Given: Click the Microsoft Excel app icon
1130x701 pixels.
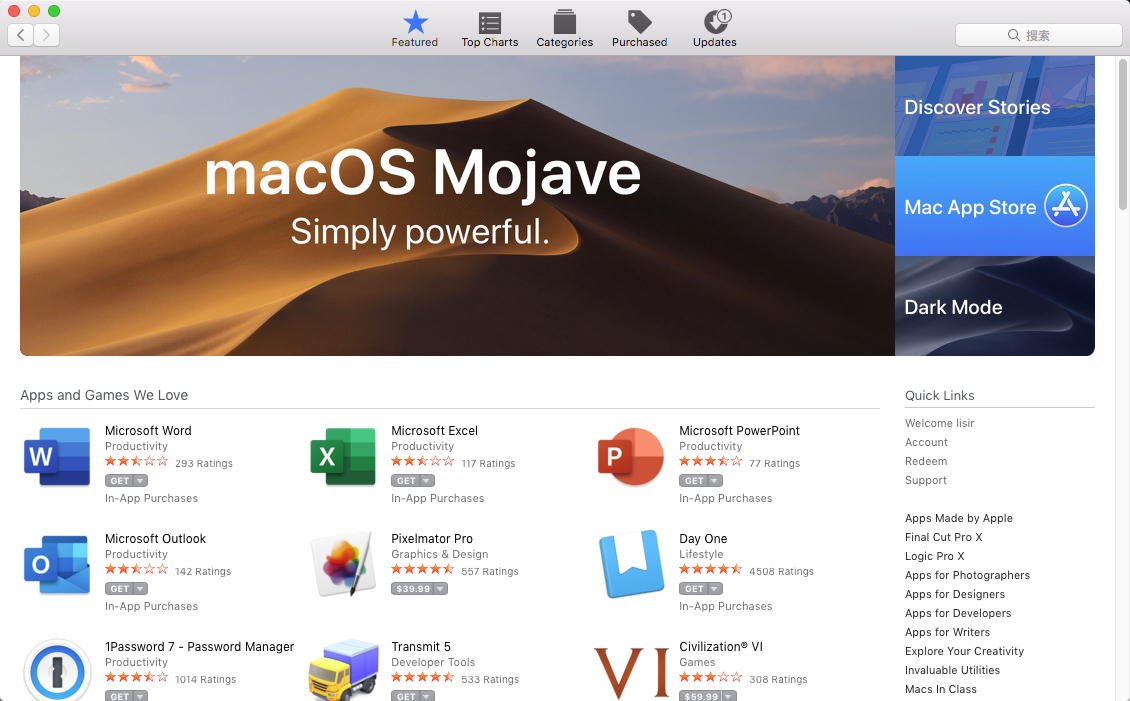Looking at the screenshot, I should coord(343,457).
